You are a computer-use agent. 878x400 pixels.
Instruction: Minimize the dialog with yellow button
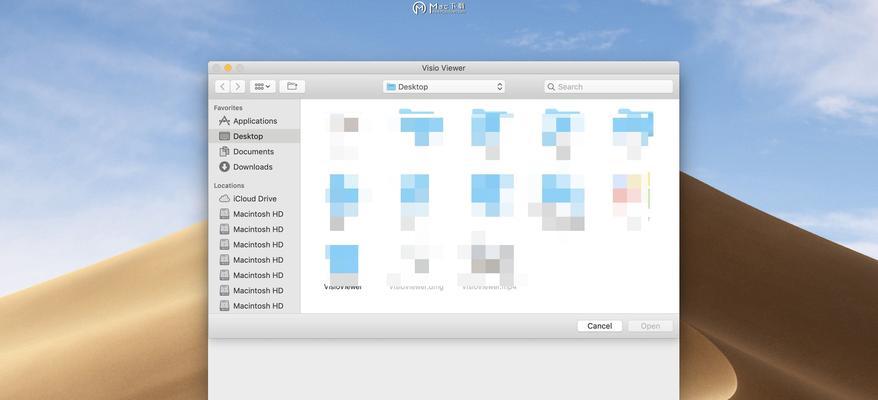click(228, 68)
